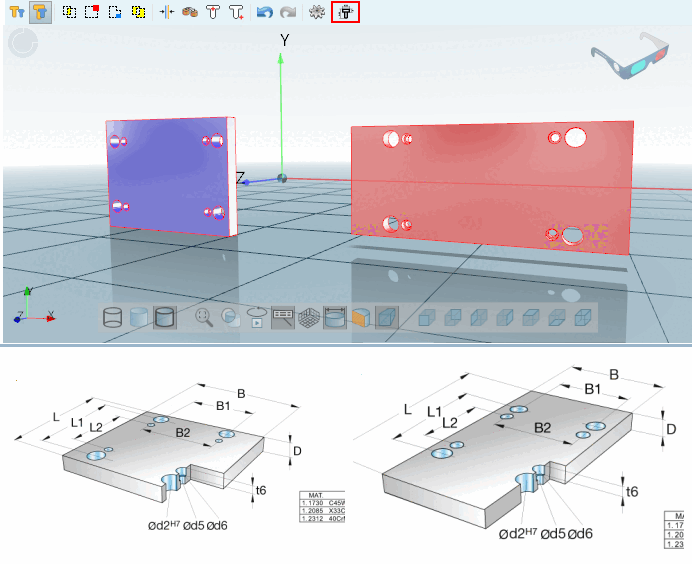
Task: Click the dashed selection with red corner
Action: tap(92, 12)
